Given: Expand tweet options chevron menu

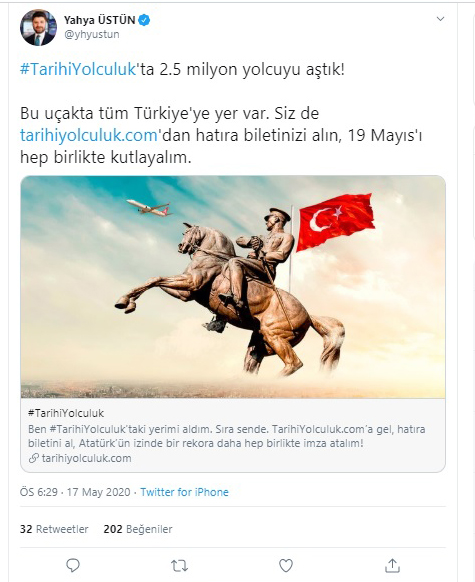Looking at the screenshot, I should (440, 19).
